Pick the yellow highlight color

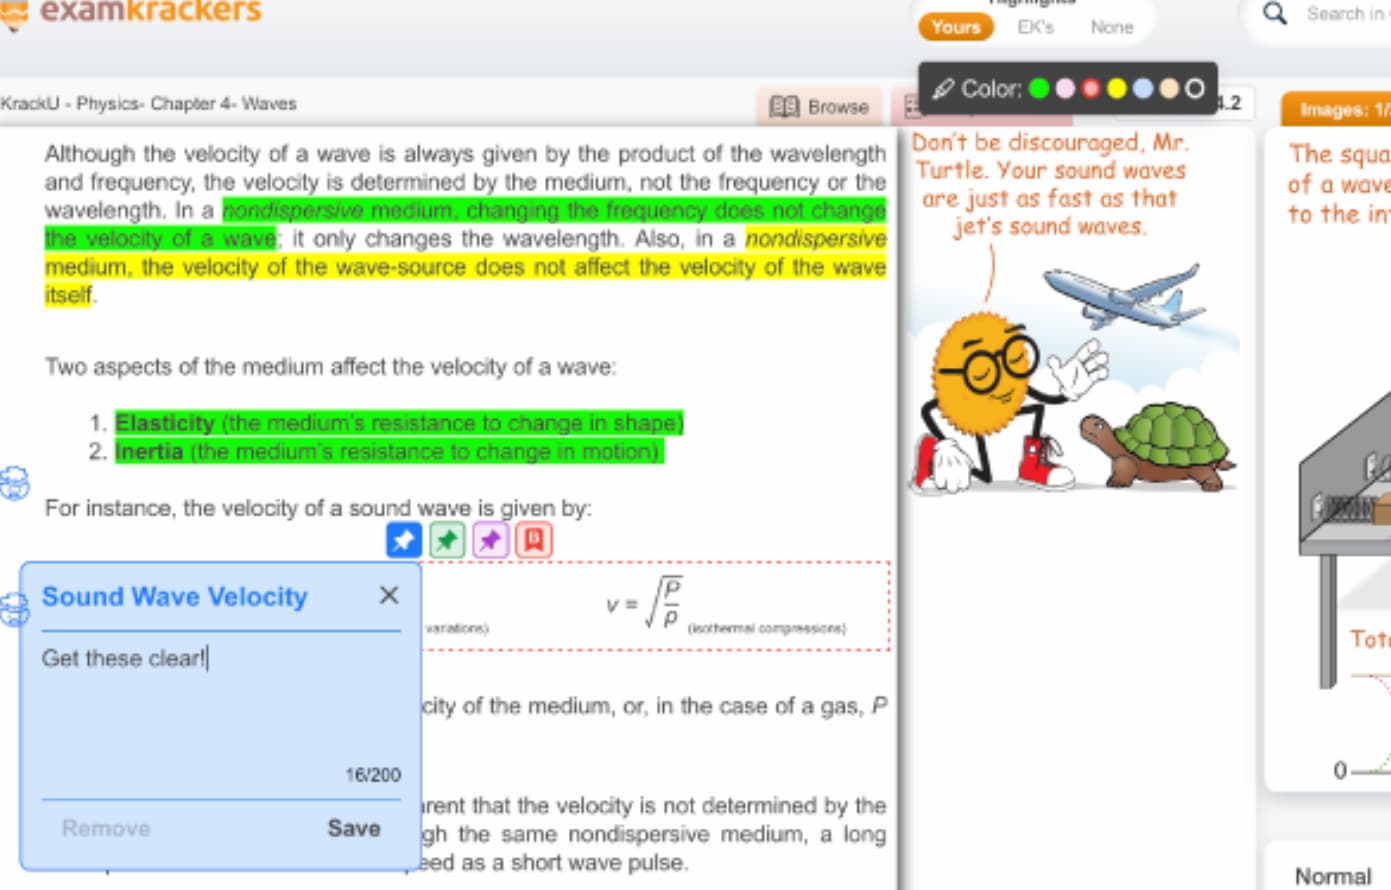pyautogui.click(x=1117, y=89)
